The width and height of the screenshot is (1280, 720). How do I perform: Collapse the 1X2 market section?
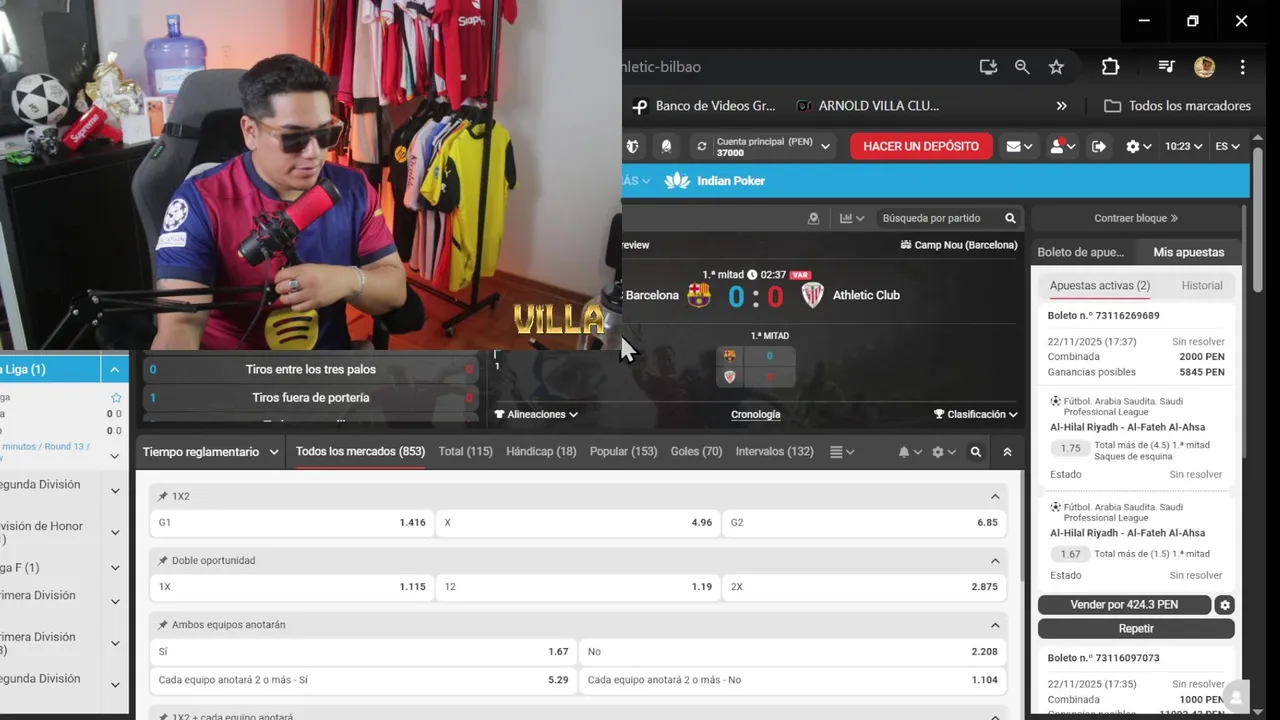coord(995,496)
